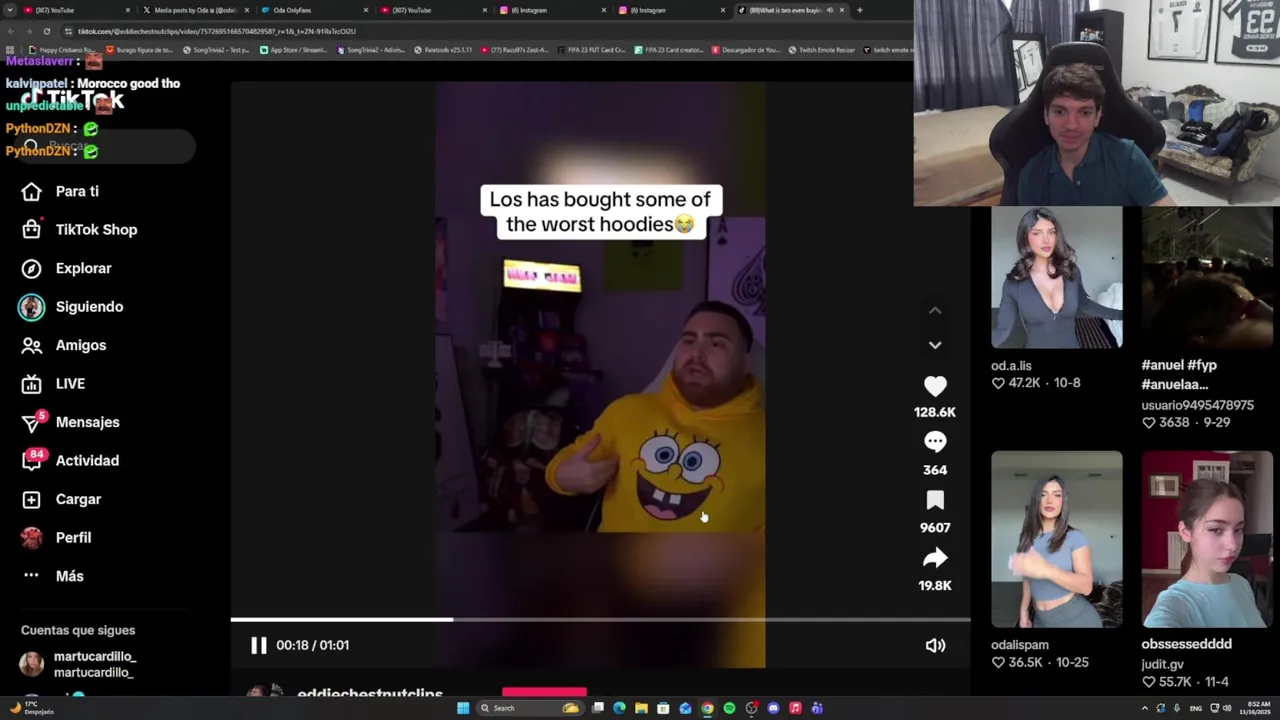This screenshot has height=720, width=1280.
Task: Bookmark the video with the save icon
Action: coord(935,500)
